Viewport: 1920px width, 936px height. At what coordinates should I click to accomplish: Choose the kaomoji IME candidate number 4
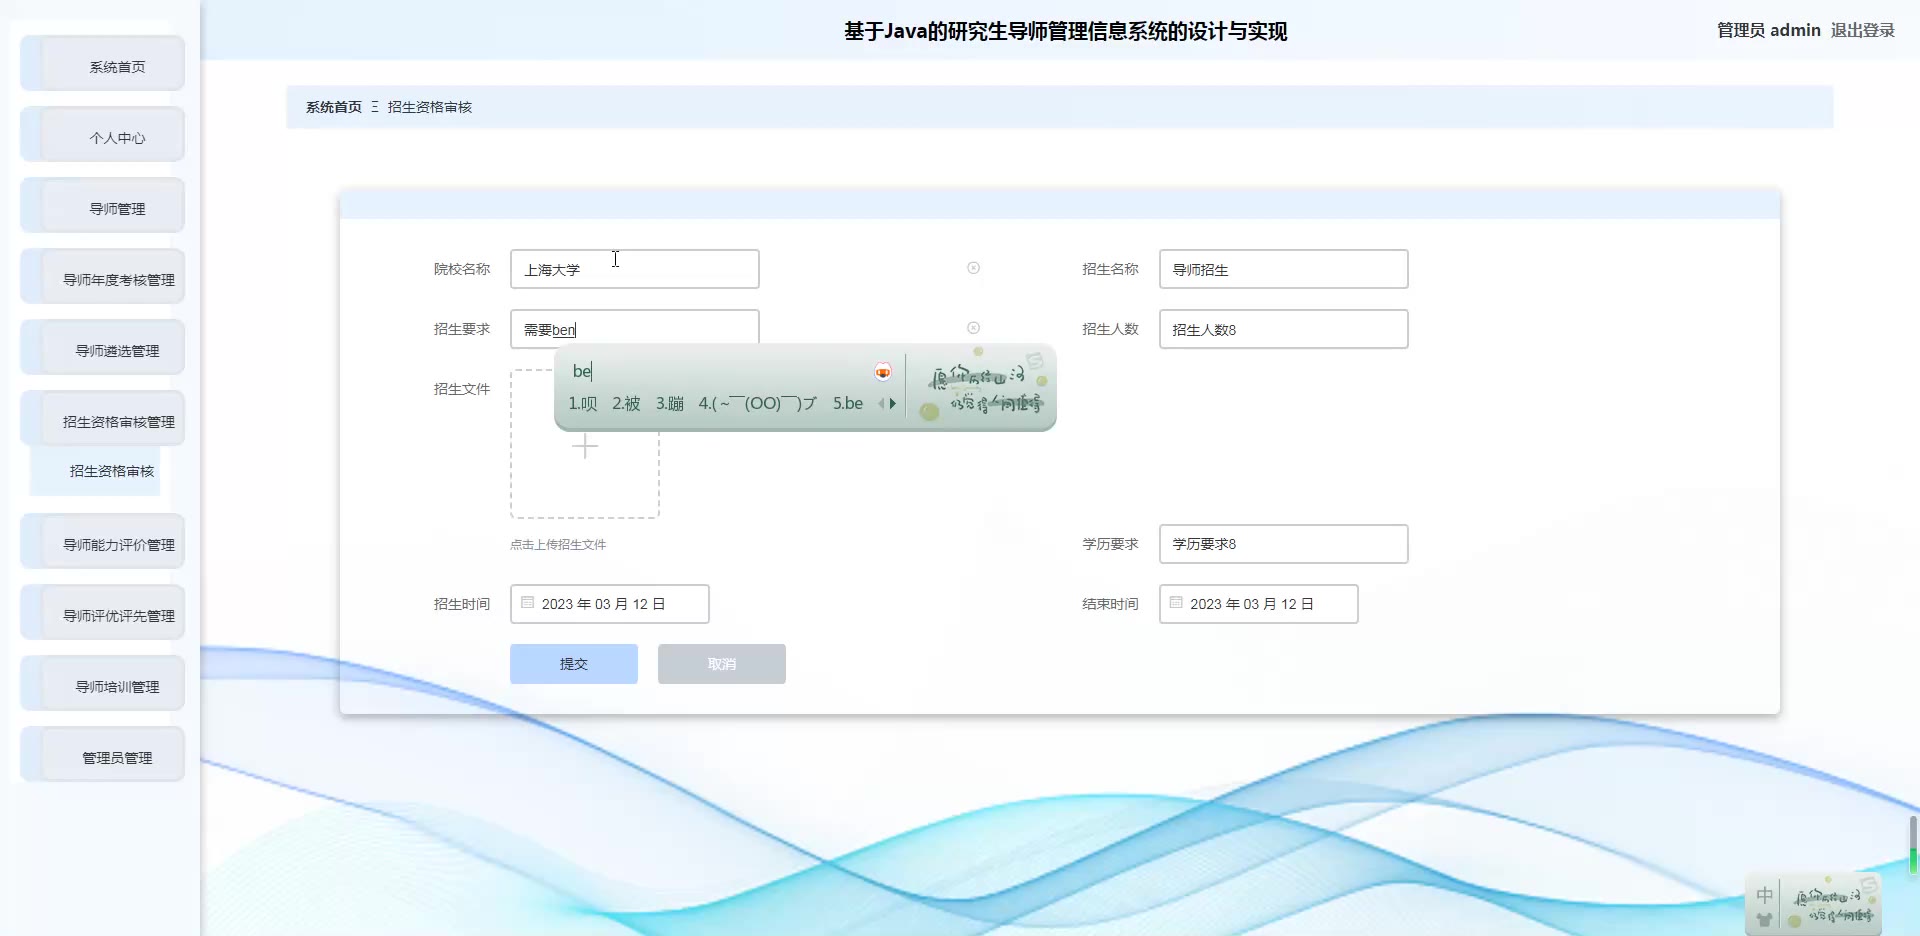click(757, 404)
